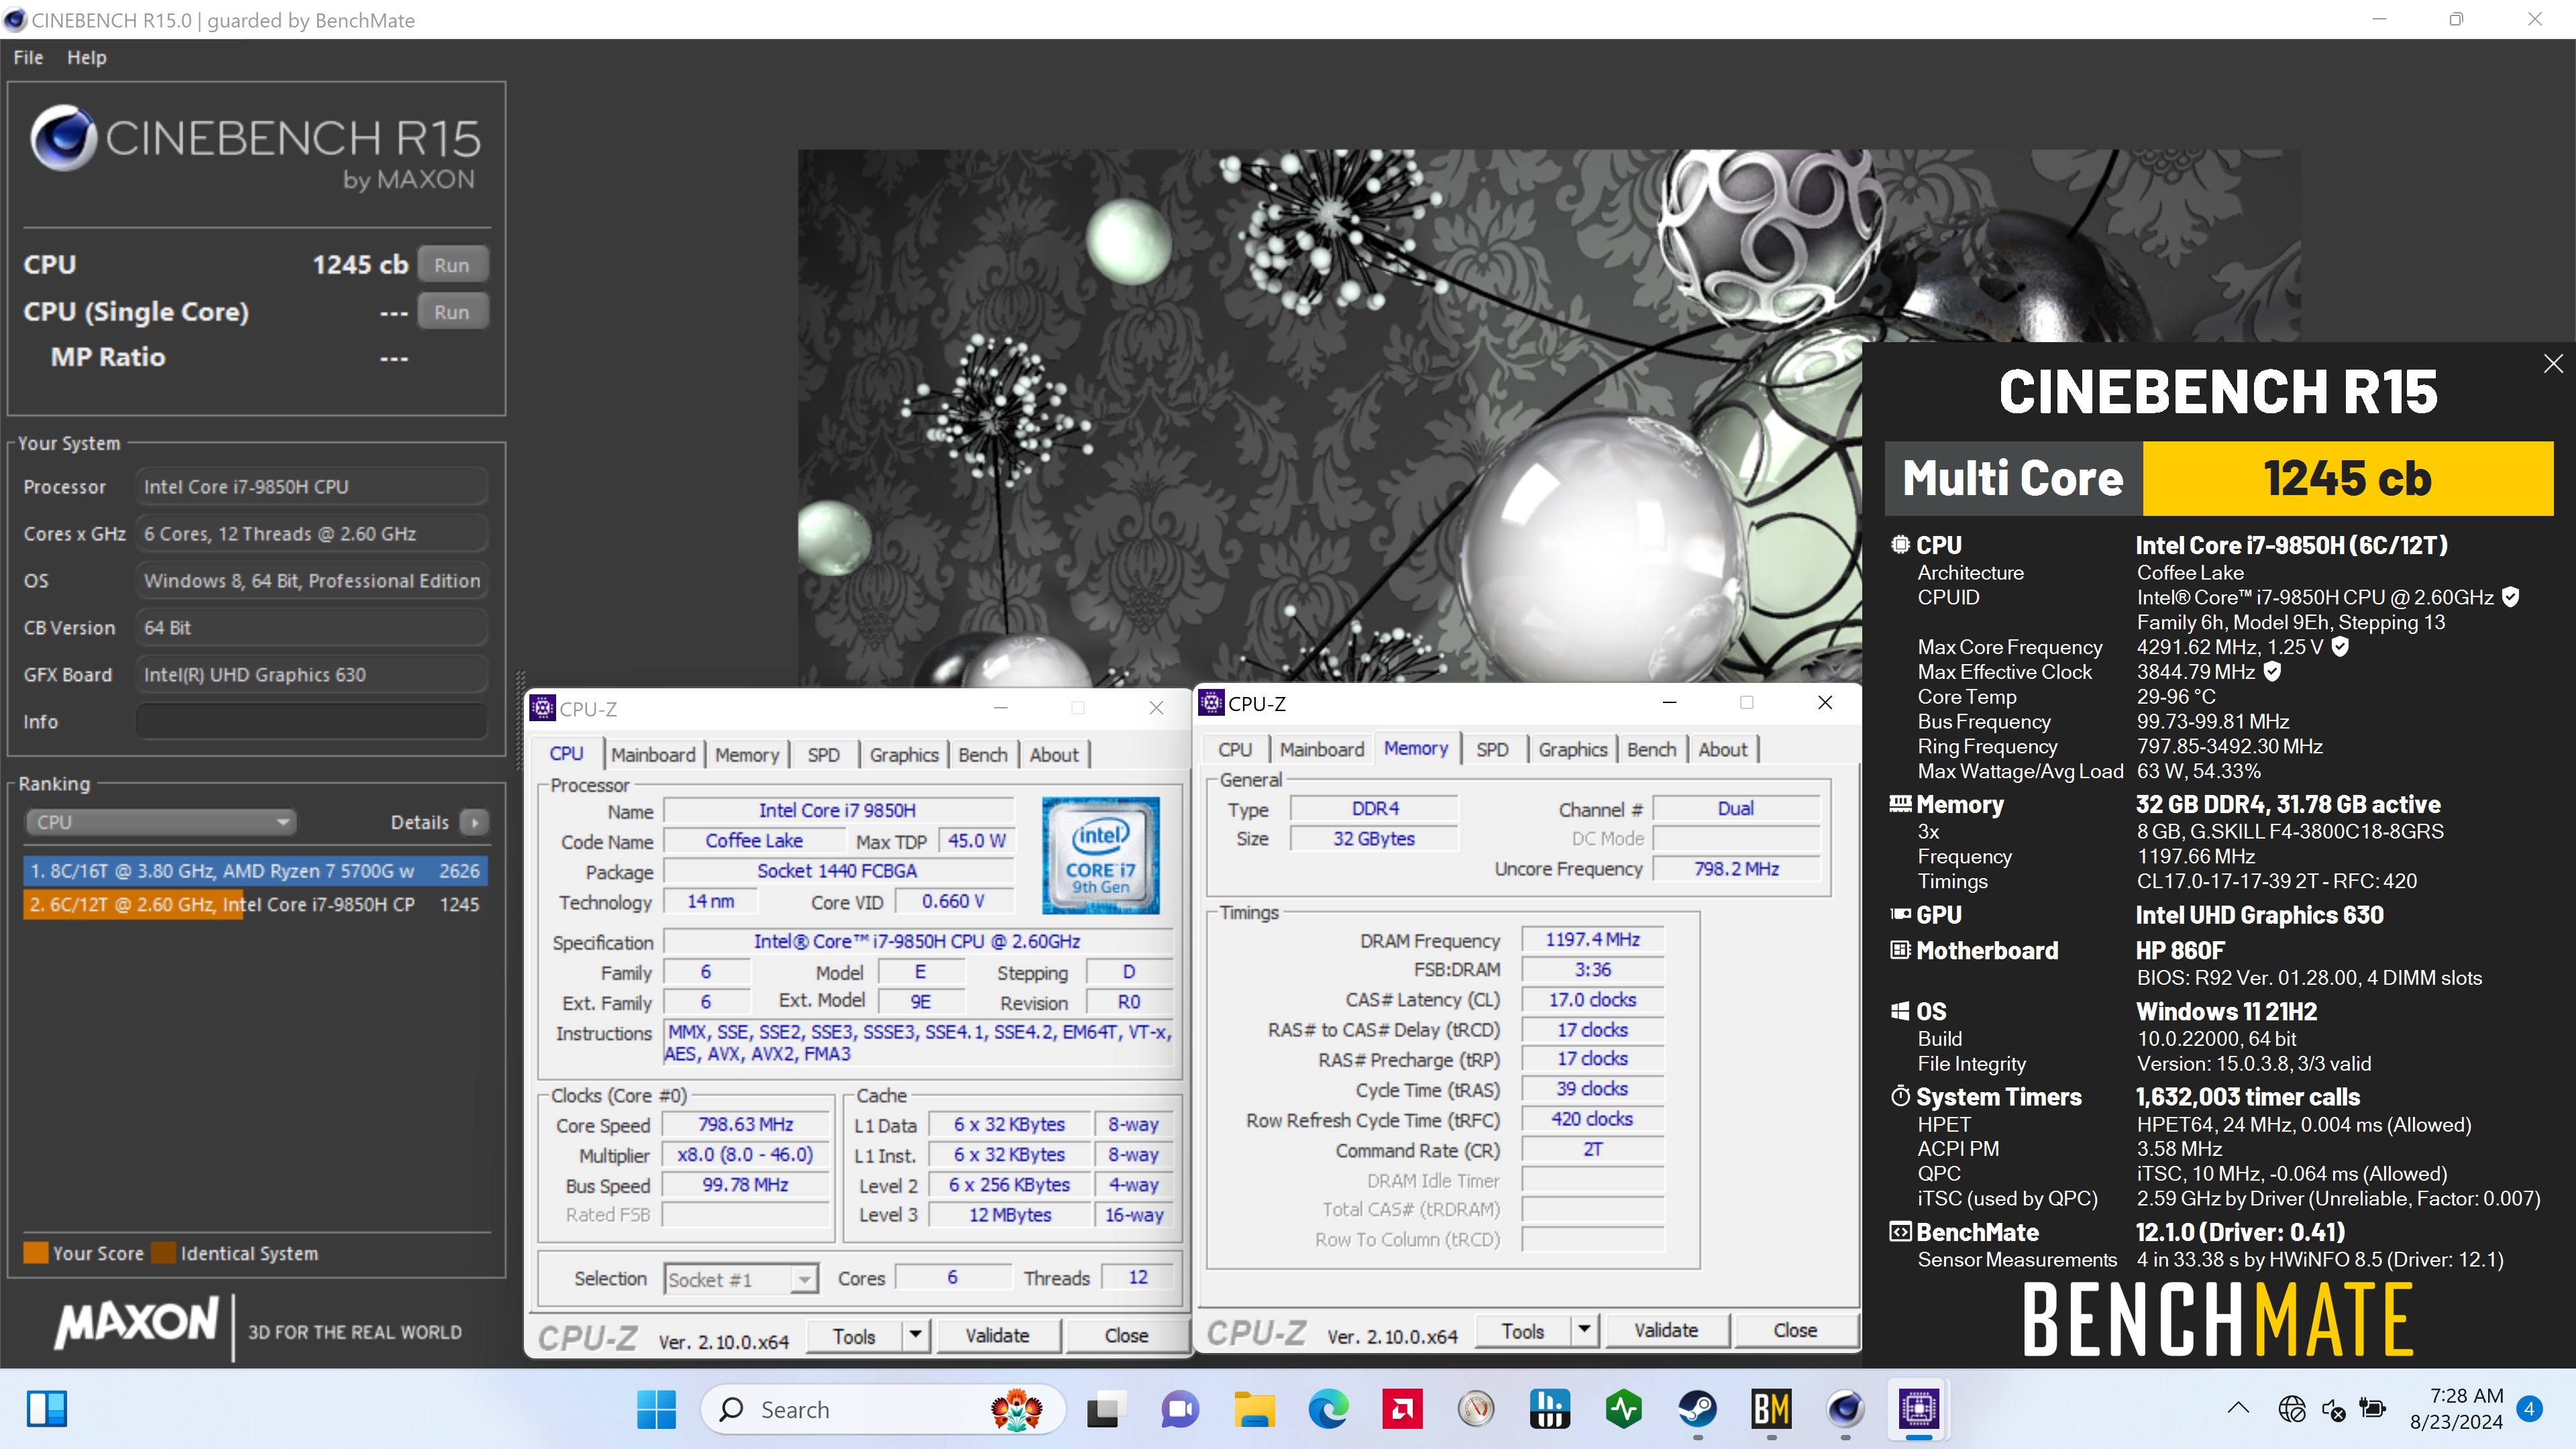
Task: Open the notification badge showing 4
Action: (2530, 1409)
